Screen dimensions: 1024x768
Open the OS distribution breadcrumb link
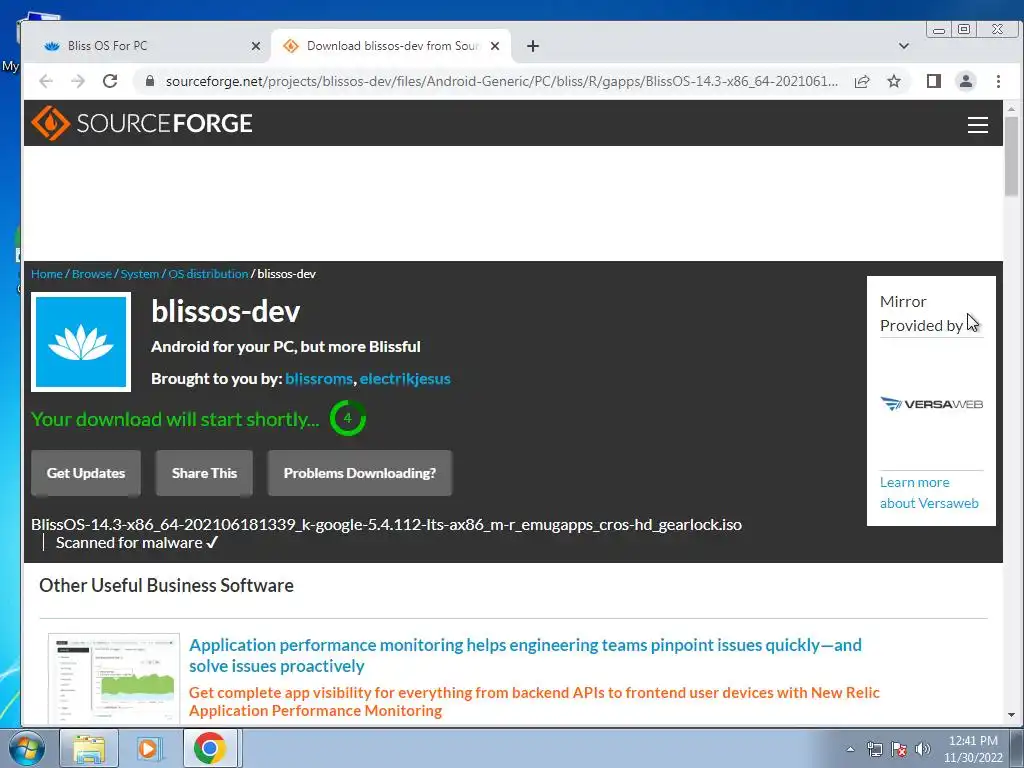pos(208,274)
